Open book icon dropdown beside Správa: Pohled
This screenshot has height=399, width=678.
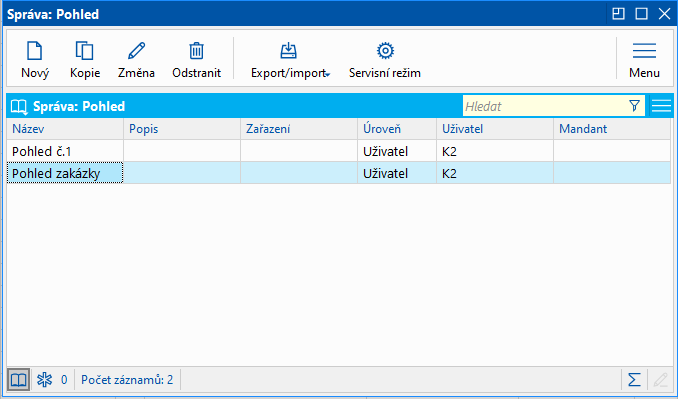click(x=19, y=106)
